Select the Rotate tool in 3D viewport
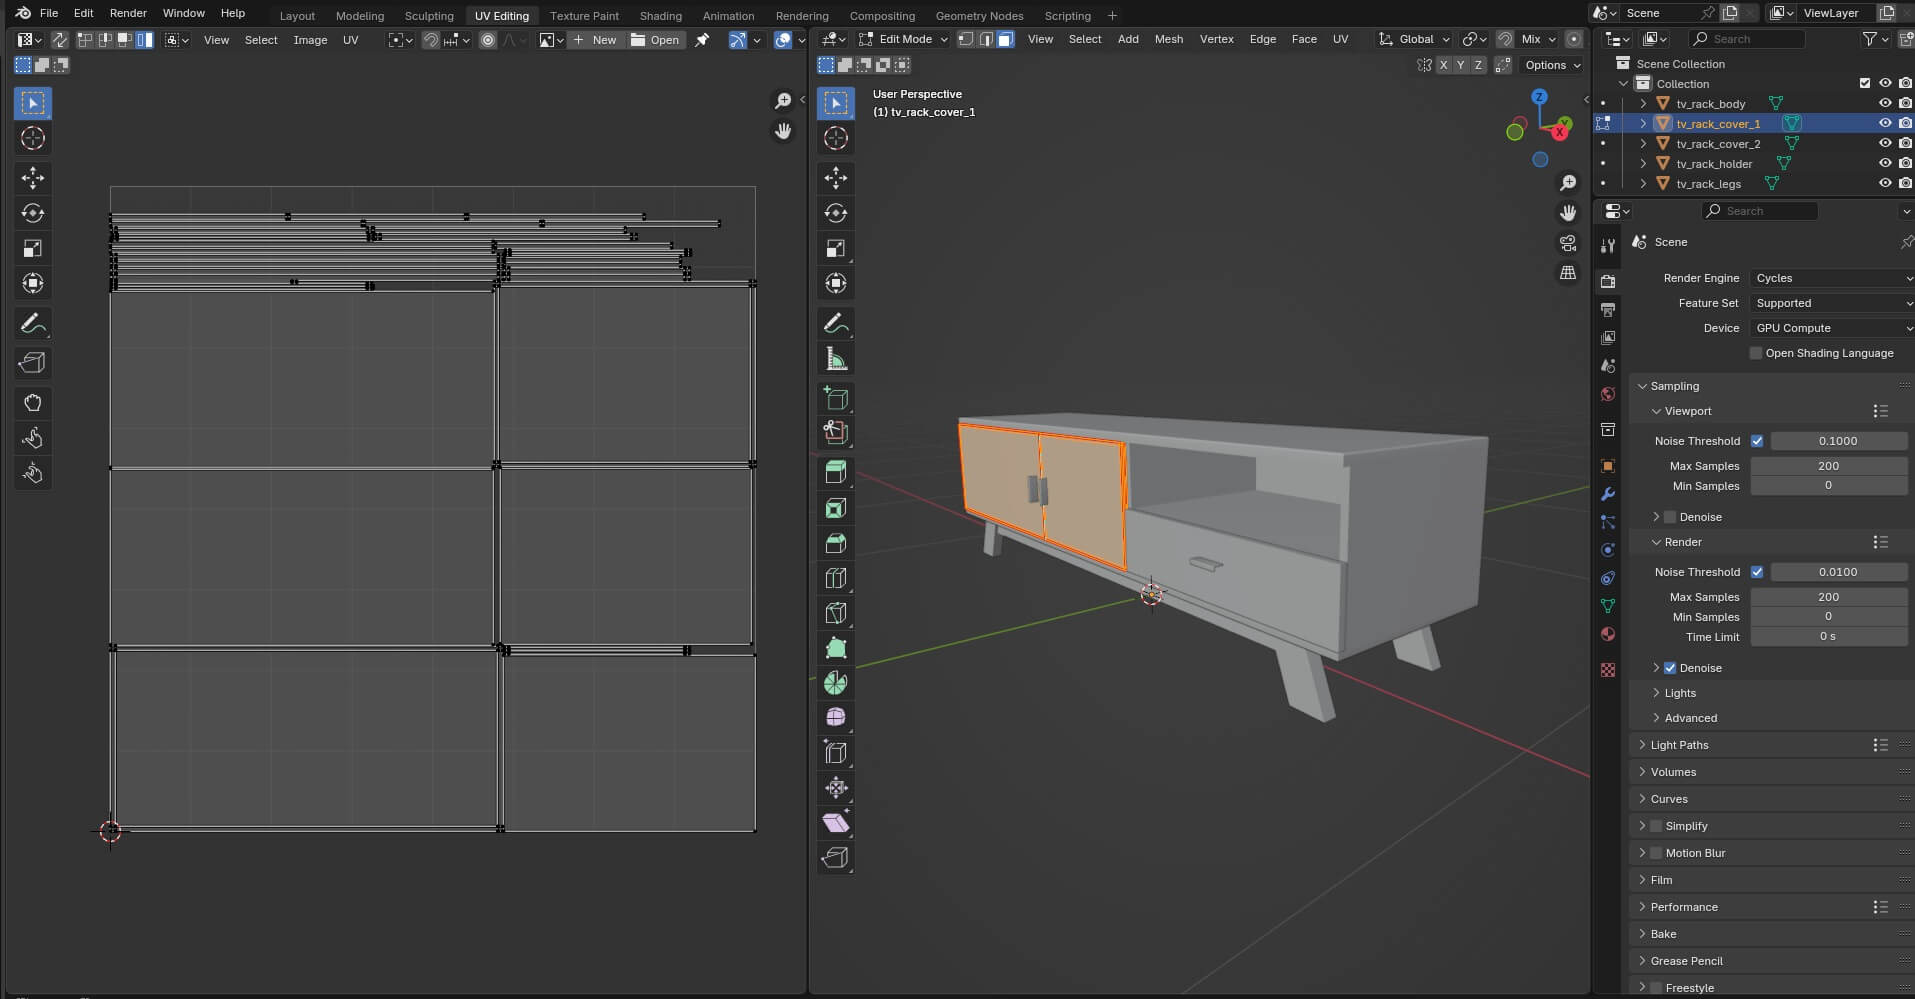Screen dimensions: 1915x999 point(836,213)
